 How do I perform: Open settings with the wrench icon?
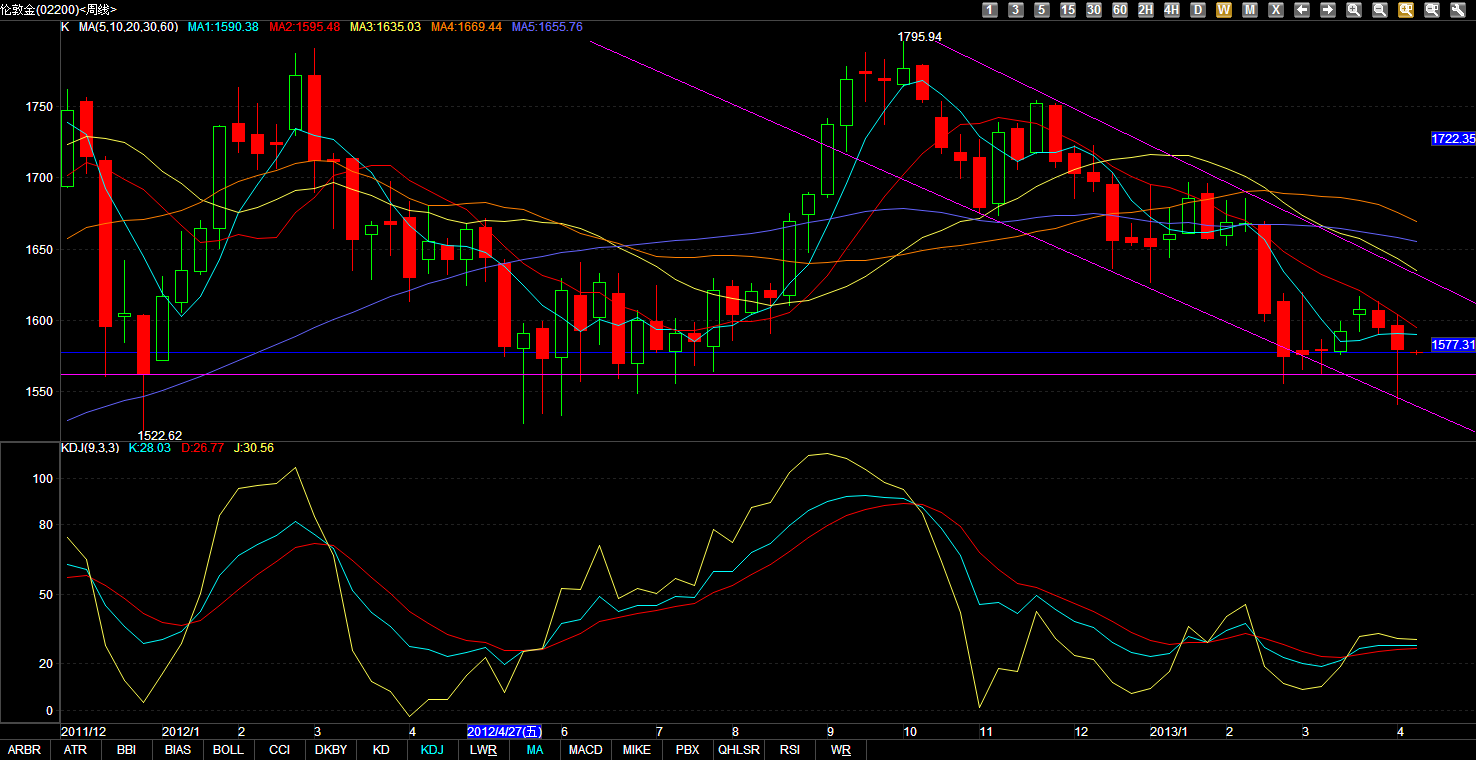pyautogui.click(x=1458, y=10)
